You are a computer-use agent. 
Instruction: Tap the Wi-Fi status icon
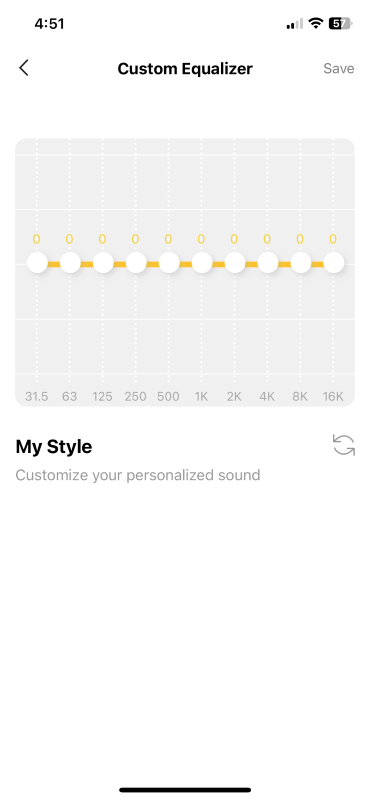(316, 23)
